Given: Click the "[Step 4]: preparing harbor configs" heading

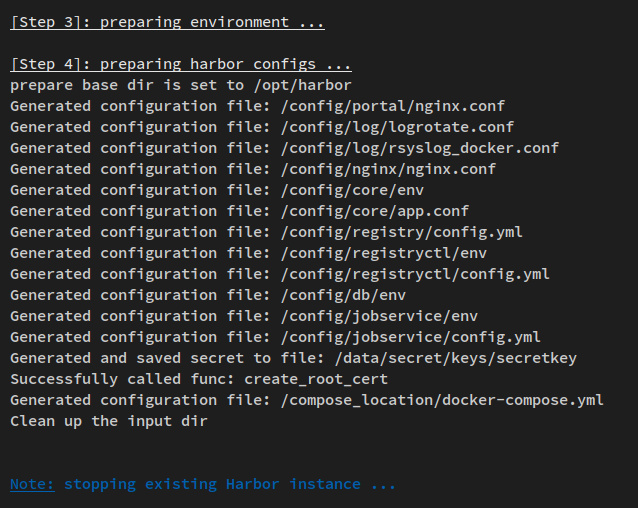Looking at the screenshot, I should (180, 64).
